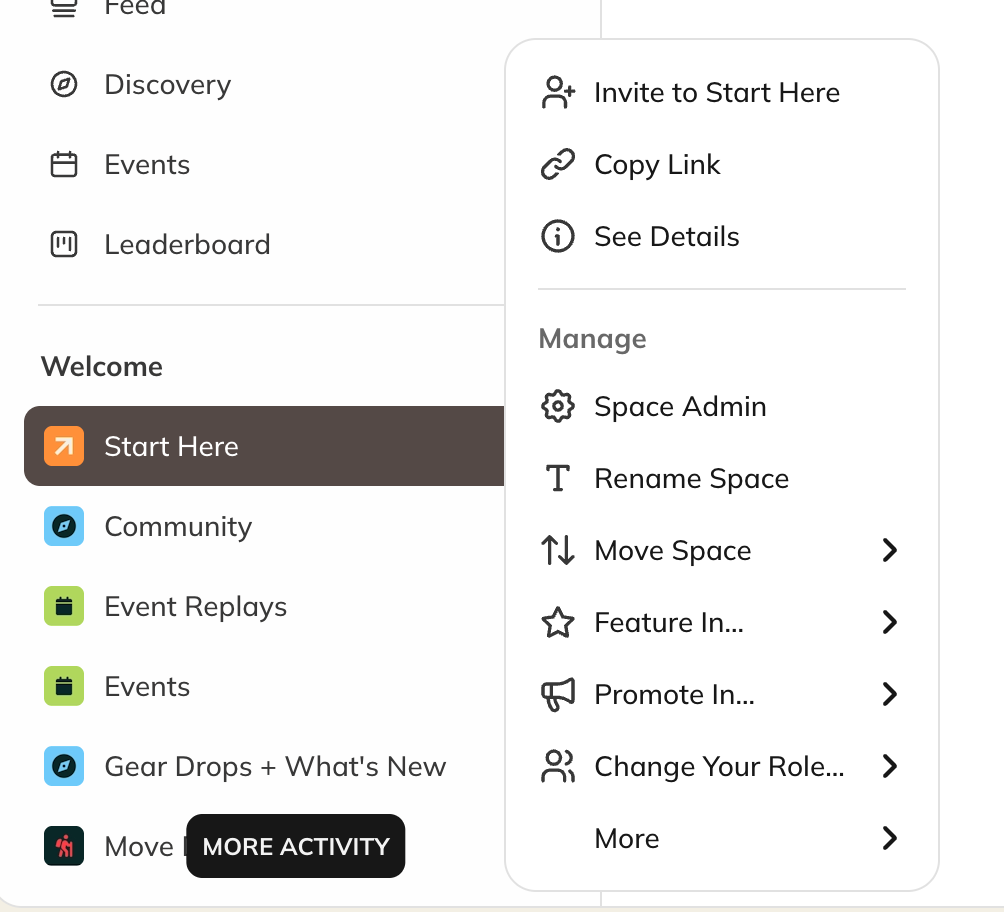Image resolution: width=1004 pixels, height=912 pixels.
Task: Click the Welcome section heading
Action: [x=102, y=366]
